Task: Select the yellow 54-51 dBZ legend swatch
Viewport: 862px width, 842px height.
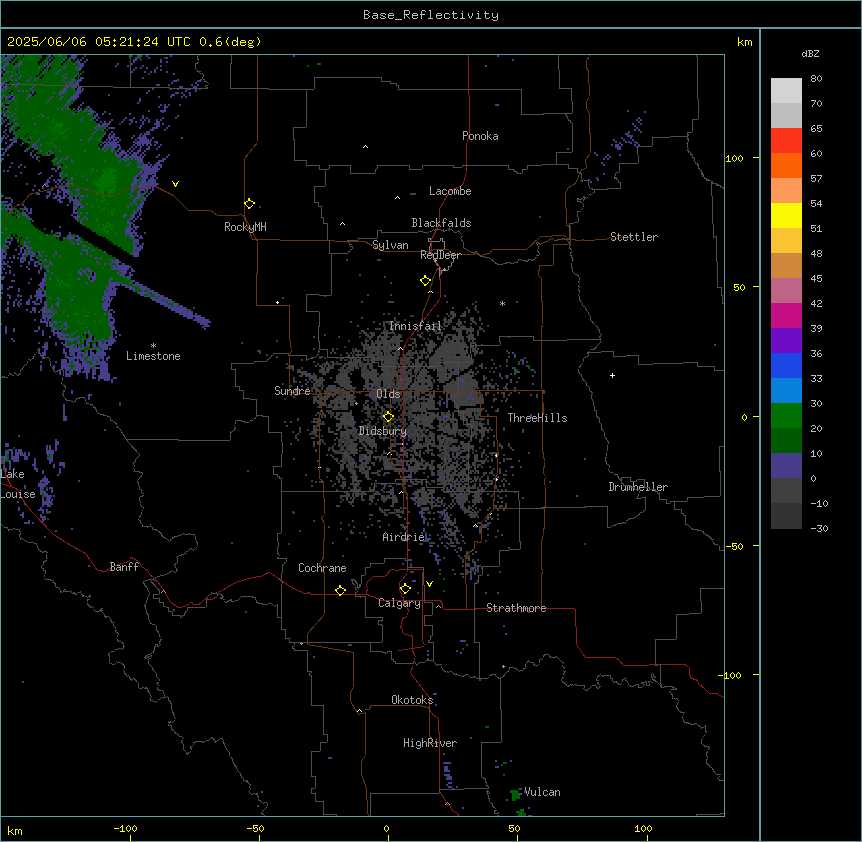Action: tap(786, 215)
